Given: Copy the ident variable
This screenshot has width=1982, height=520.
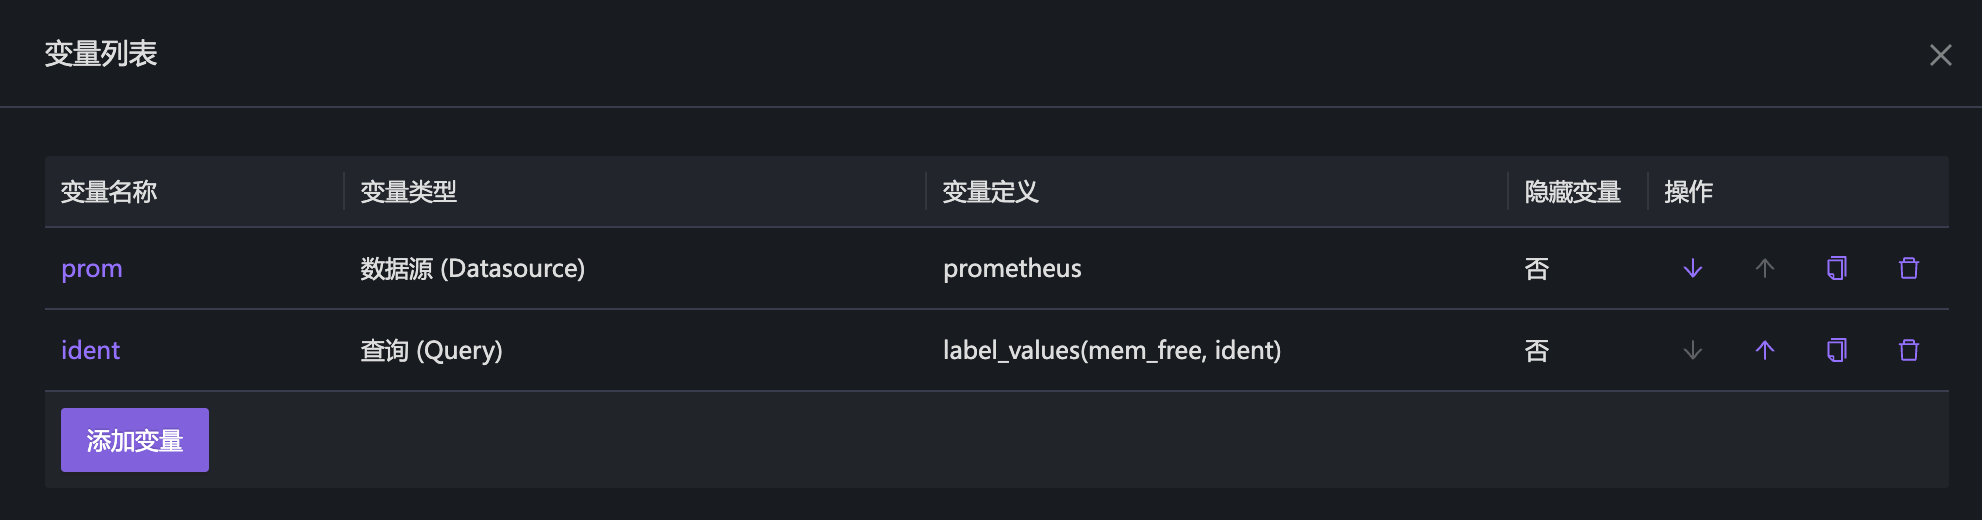Looking at the screenshot, I should (1837, 350).
